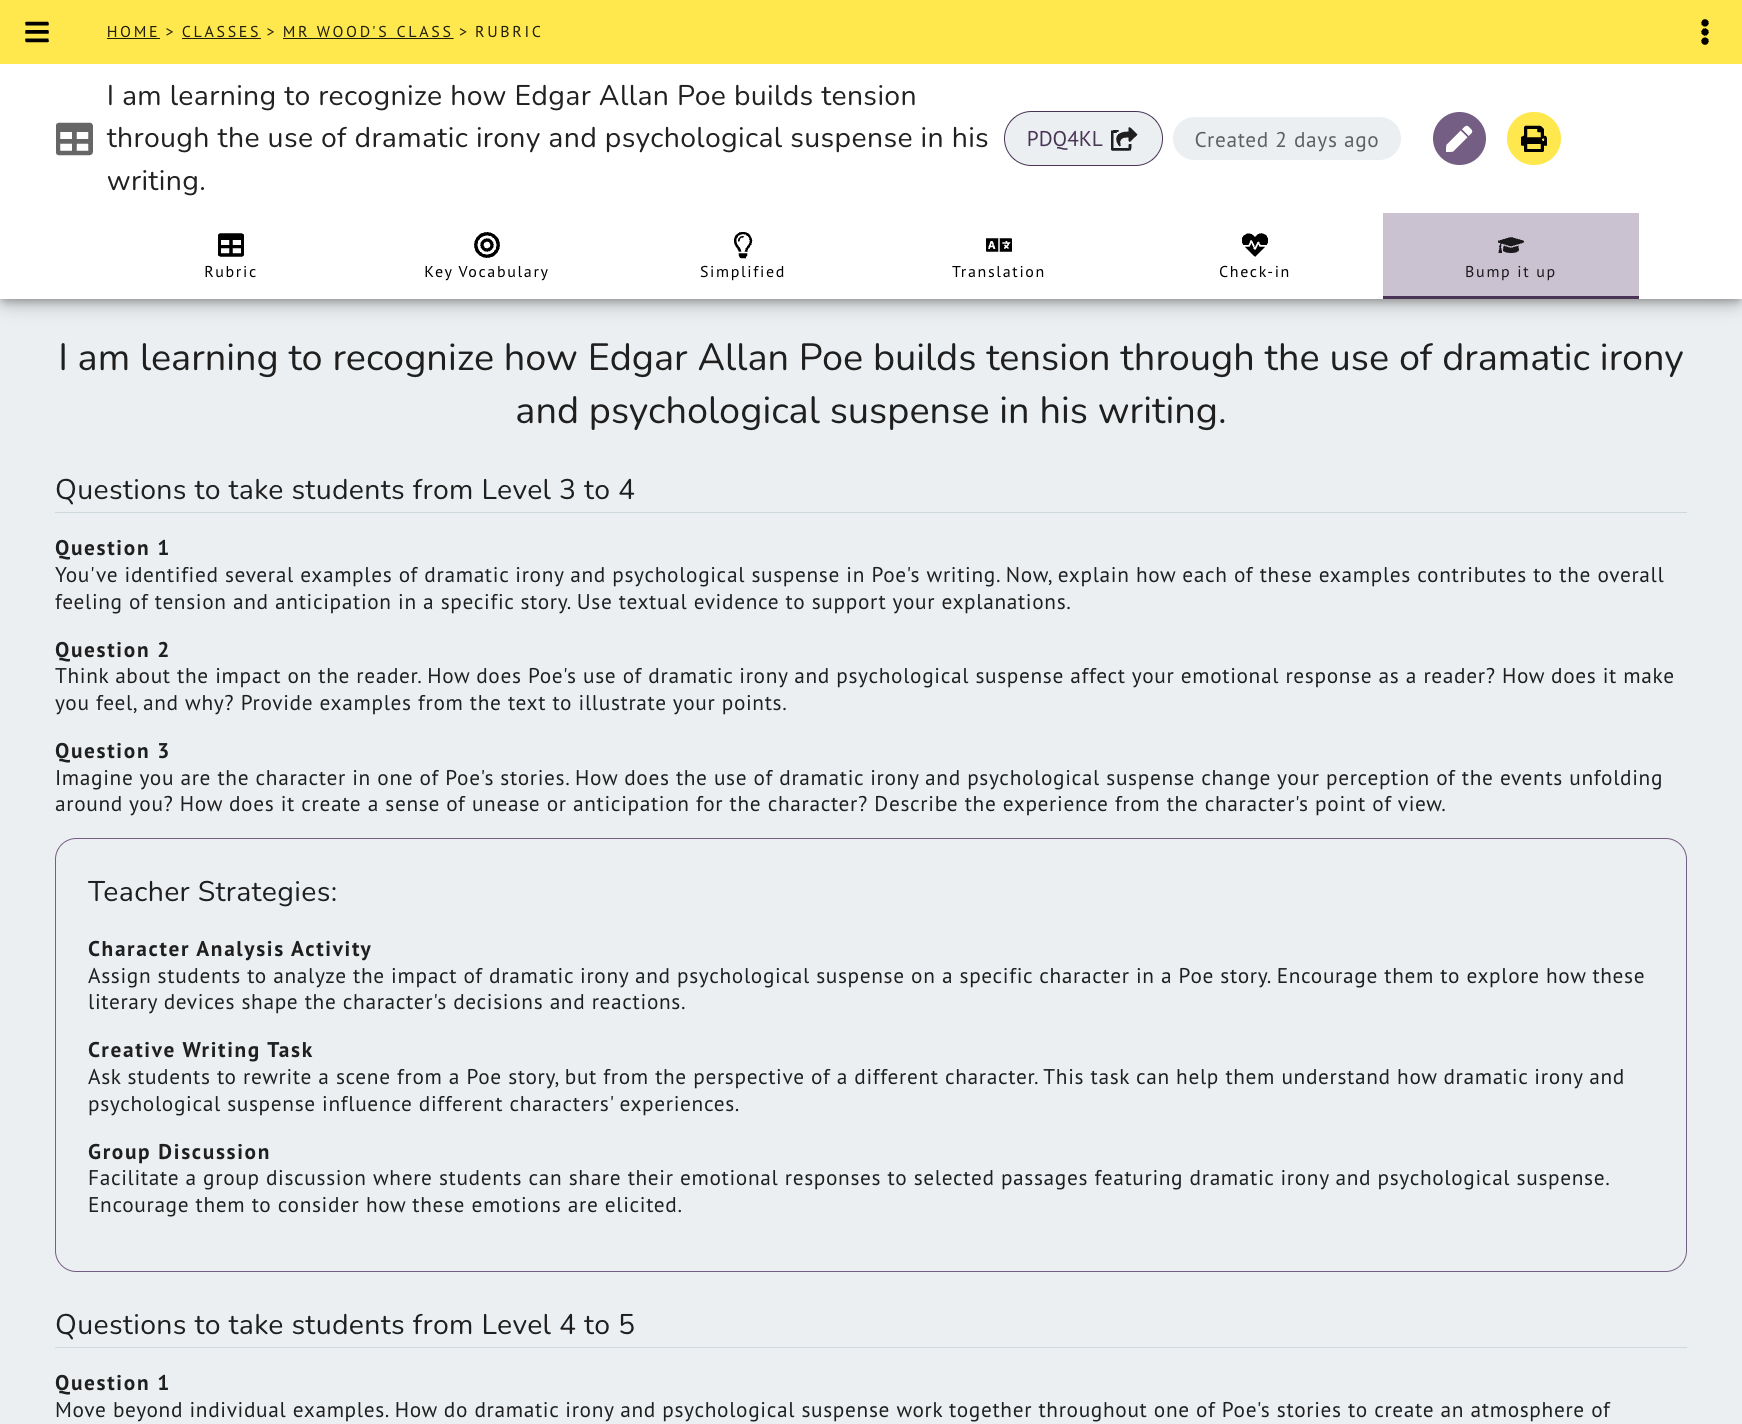Open the hamburger navigation menu
The width and height of the screenshot is (1742, 1424).
click(x=37, y=32)
